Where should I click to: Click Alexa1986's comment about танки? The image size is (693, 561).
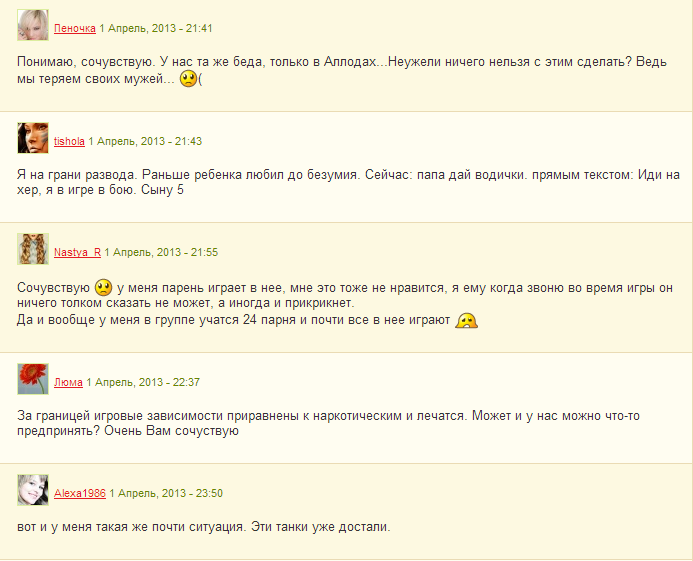[x=204, y=527]
